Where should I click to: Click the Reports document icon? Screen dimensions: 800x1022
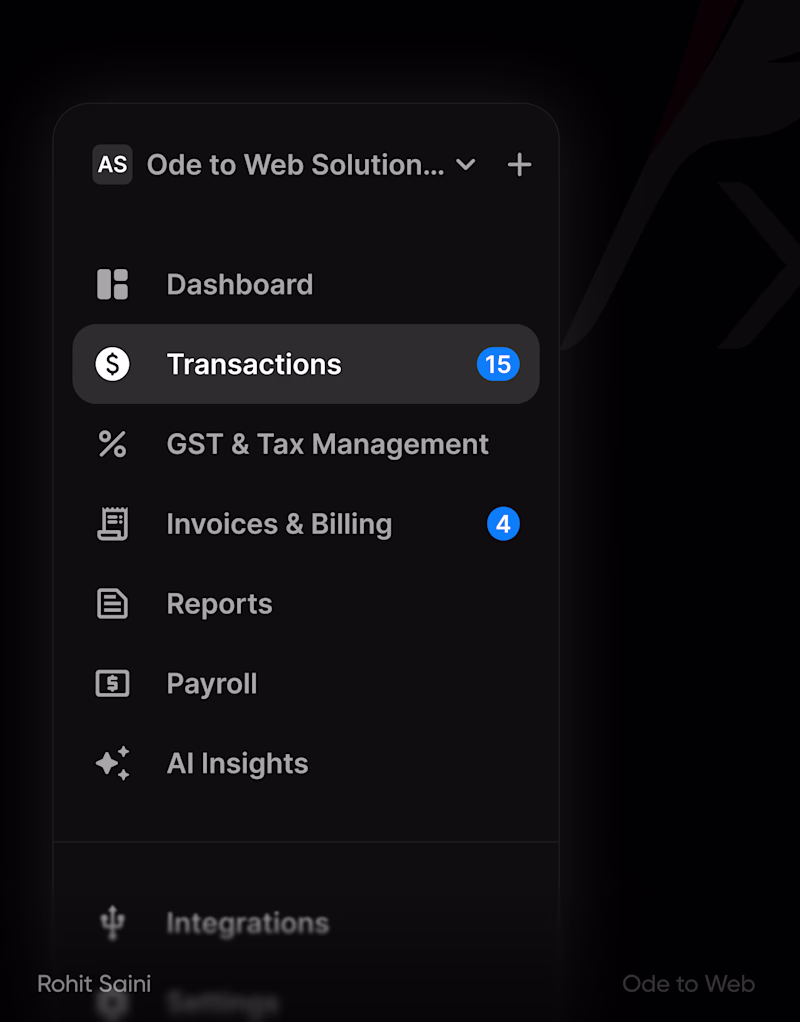pyautogui.click(x=112, y=604)
